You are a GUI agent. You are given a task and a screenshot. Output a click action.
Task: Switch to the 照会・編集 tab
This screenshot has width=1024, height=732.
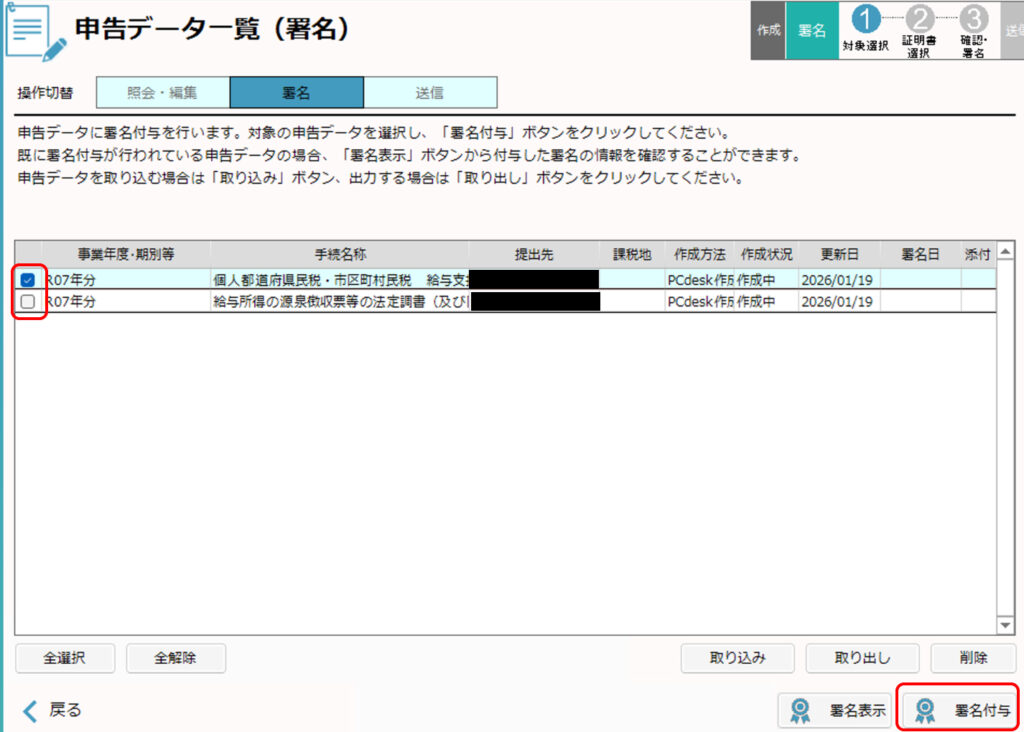(163, 92)
